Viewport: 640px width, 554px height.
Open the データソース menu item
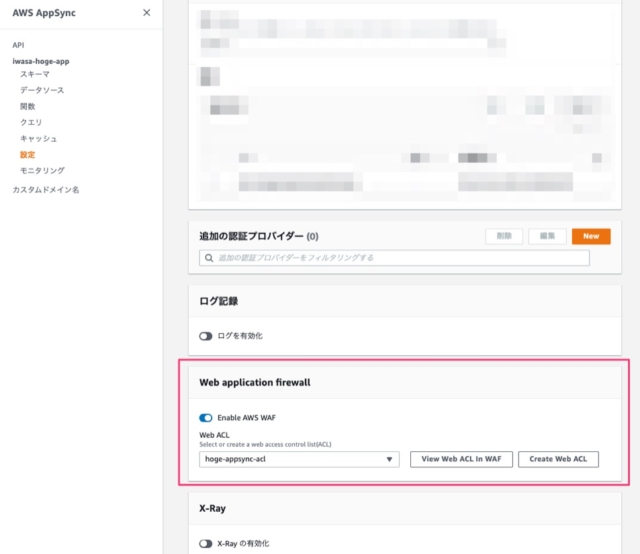(x=42, y=90)
